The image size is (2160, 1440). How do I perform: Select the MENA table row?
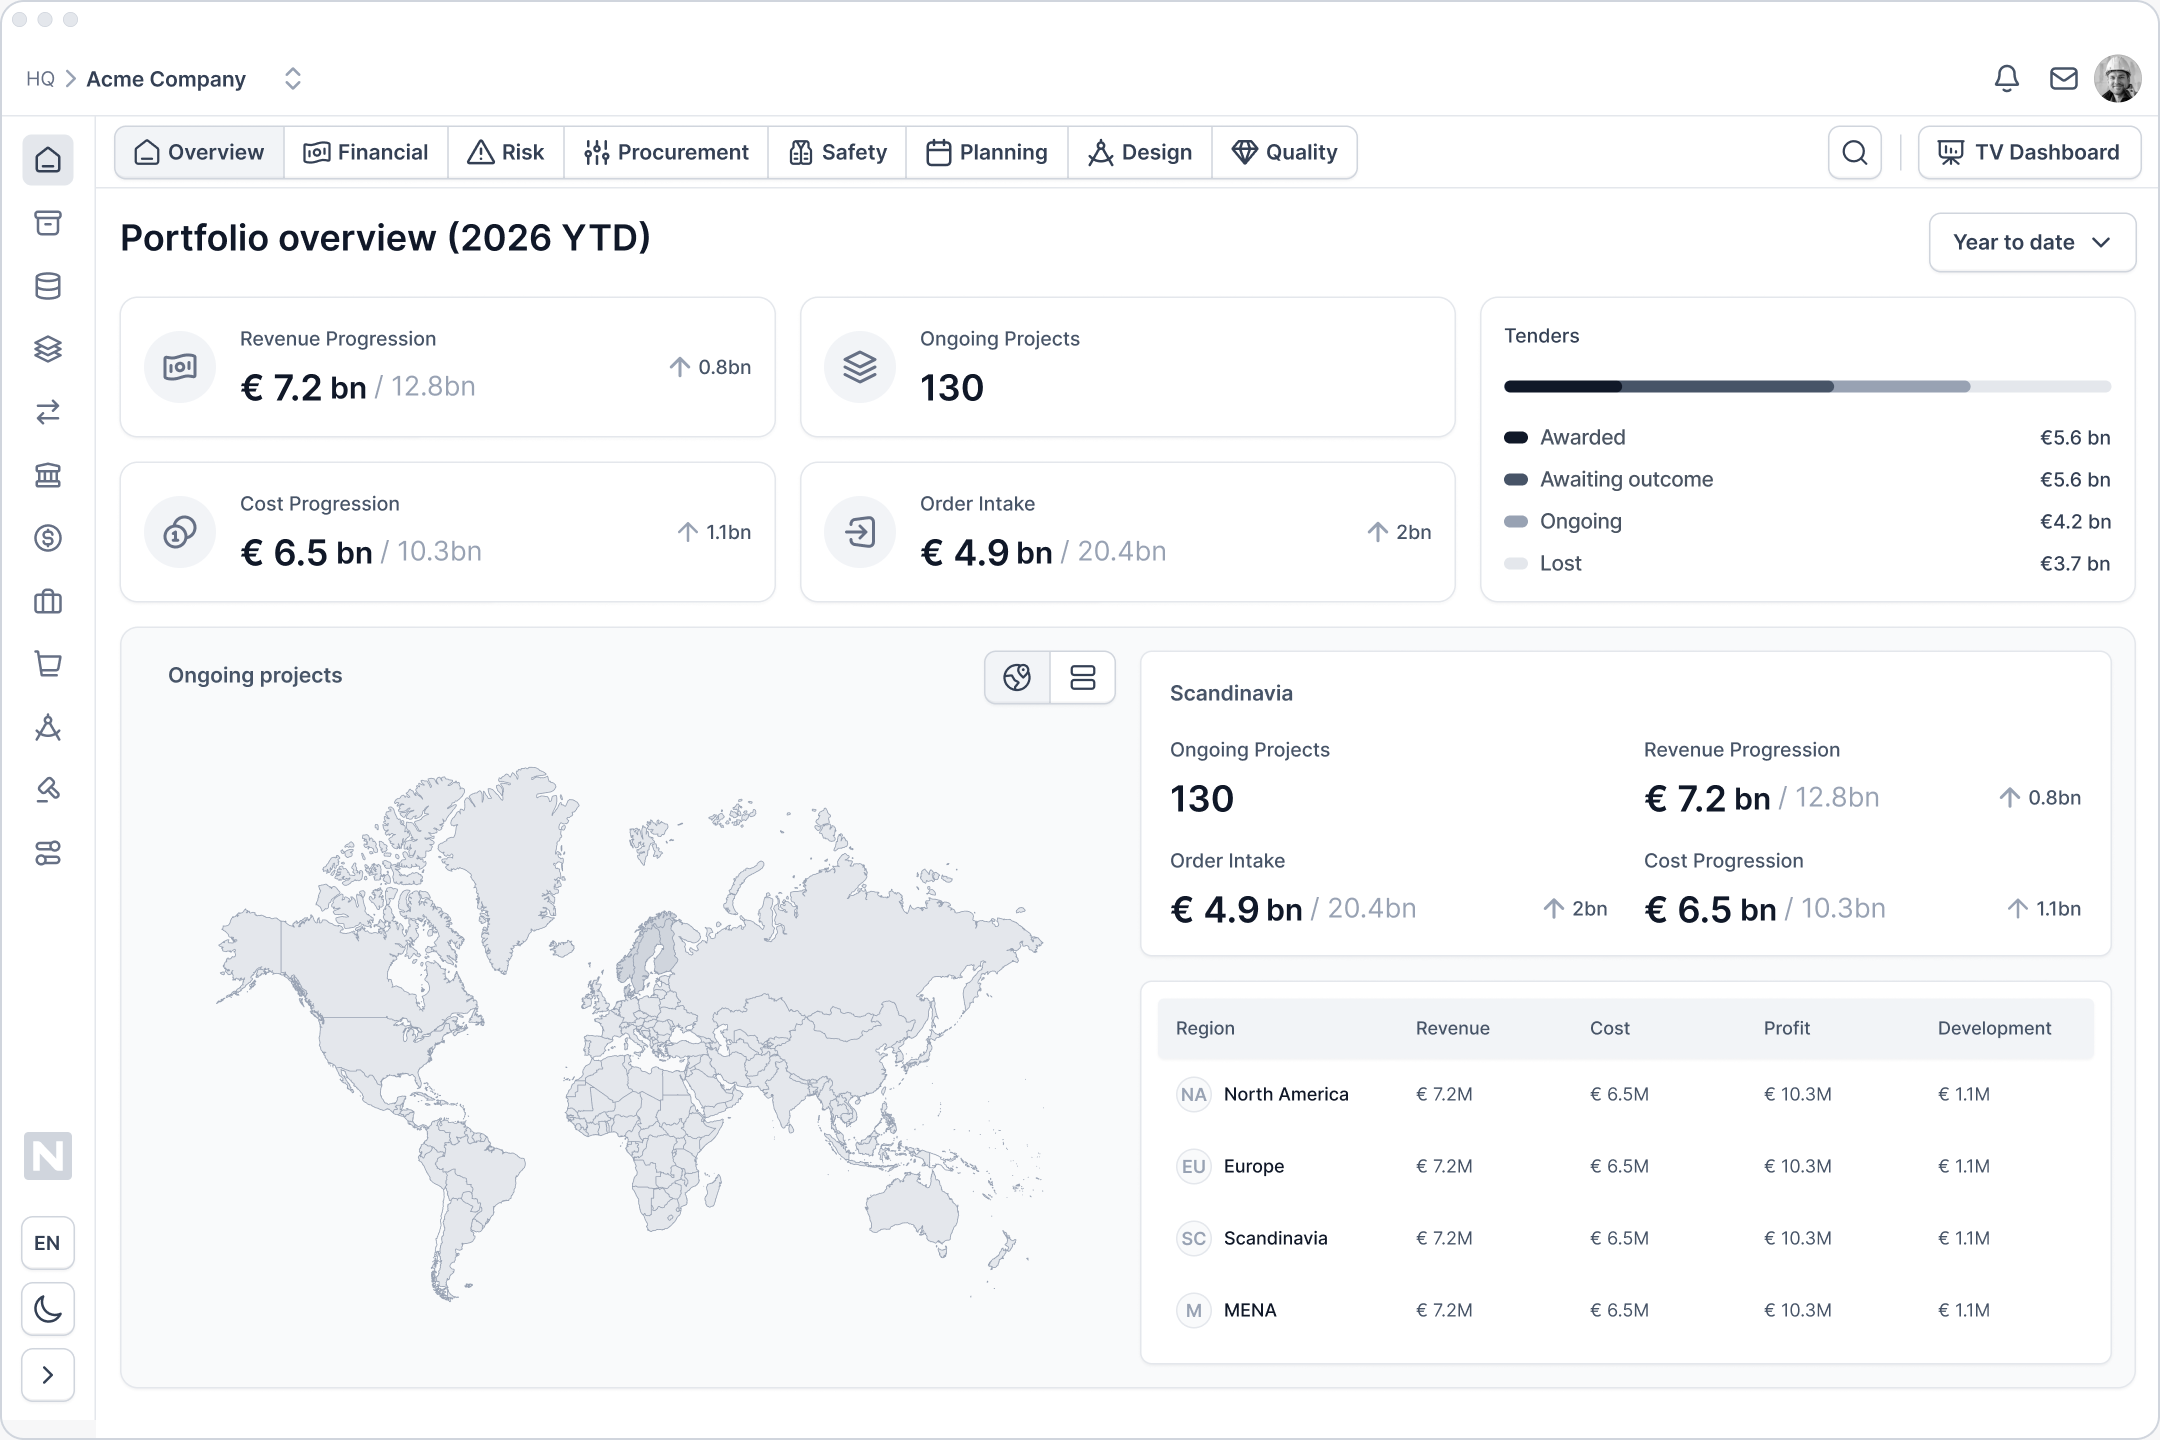[1626, 1310]
